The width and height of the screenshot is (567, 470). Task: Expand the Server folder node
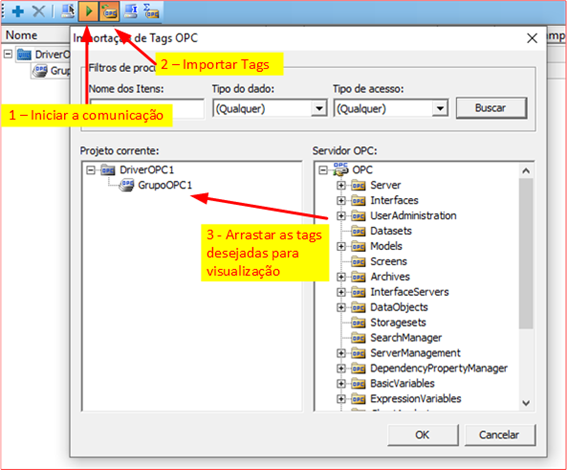pyautogui.click(x=341, y=185)
